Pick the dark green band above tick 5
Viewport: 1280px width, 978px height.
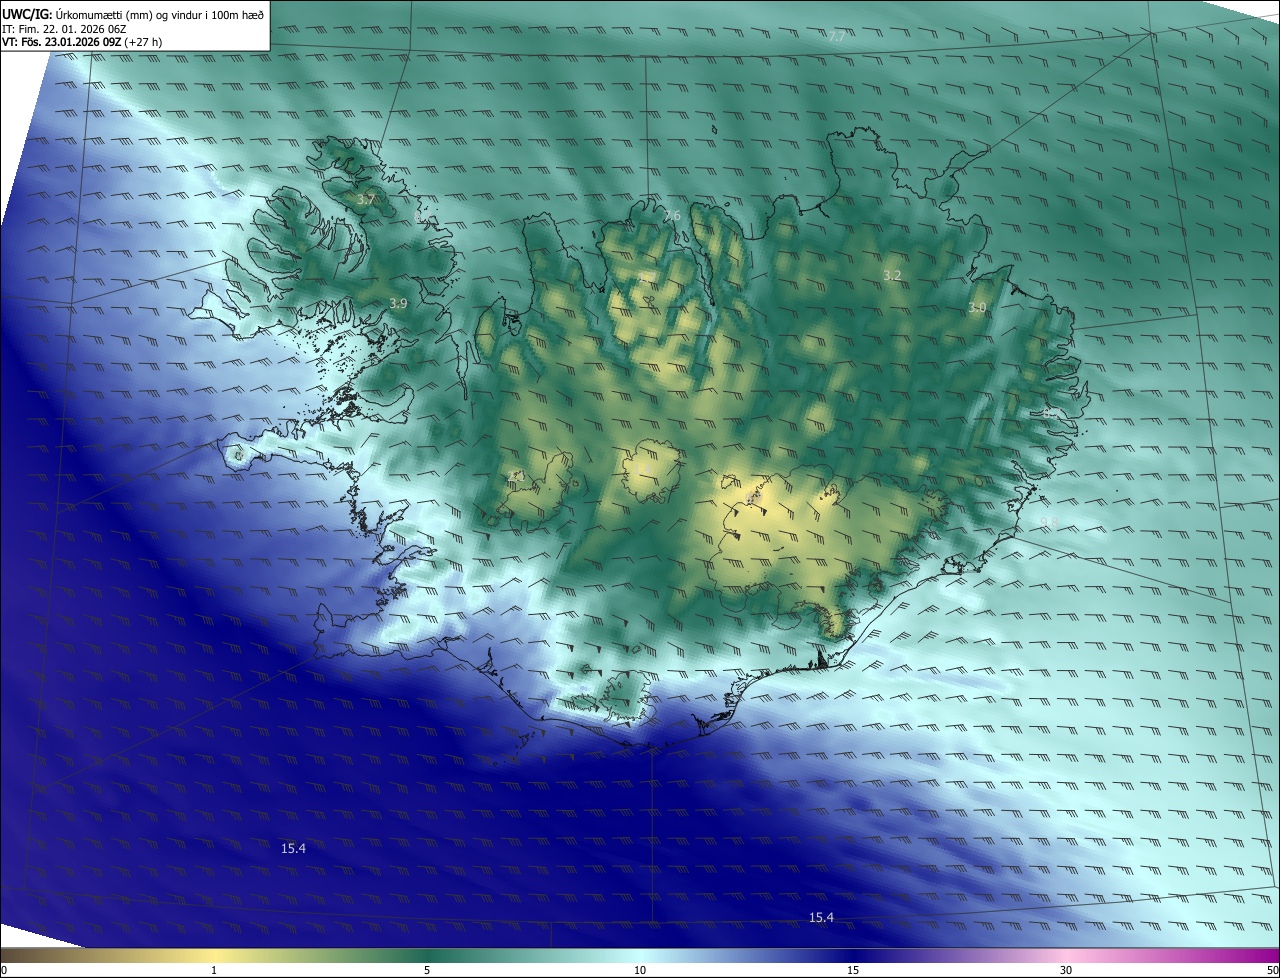pyautogui.click(x=427, y=955)
